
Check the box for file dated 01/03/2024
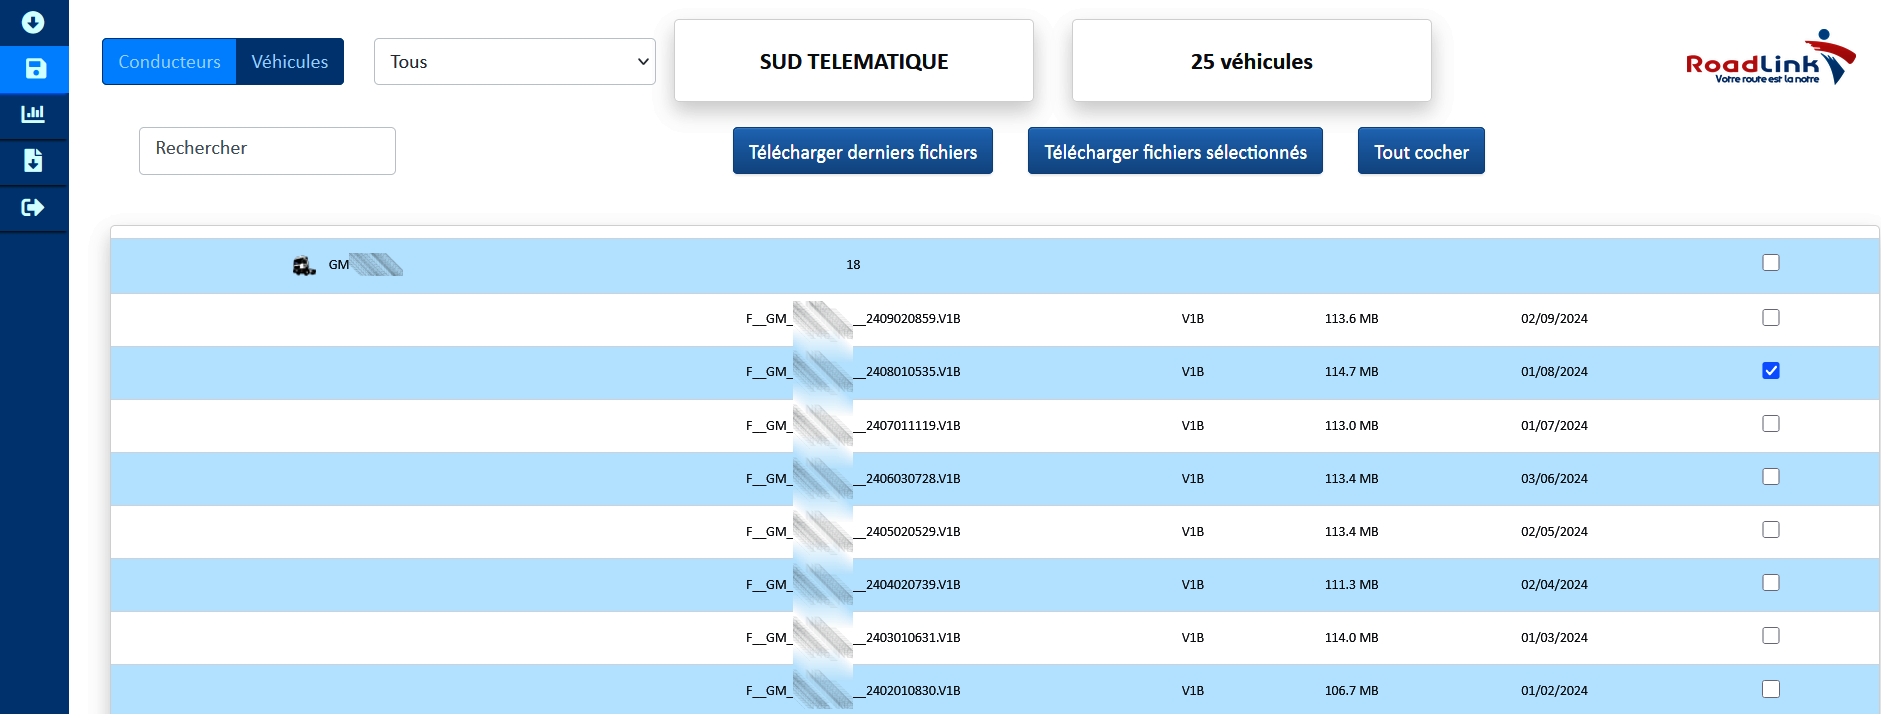coord(1771,636)
